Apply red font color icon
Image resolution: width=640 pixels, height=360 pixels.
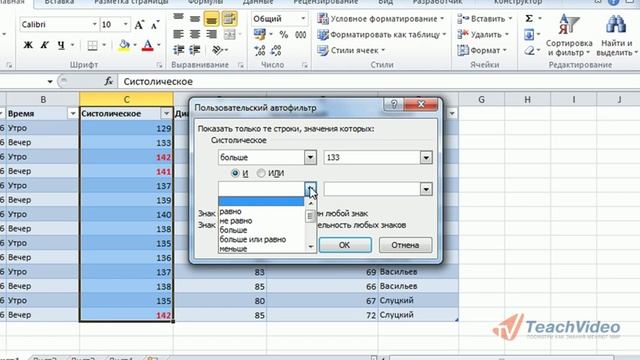[x=148, y=45]
